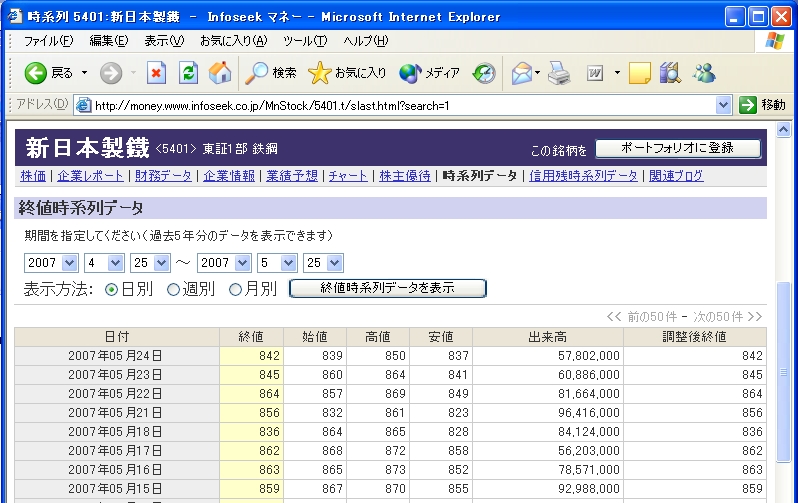
Task: Open the 関連ブログ link
Action: (676, 176)
